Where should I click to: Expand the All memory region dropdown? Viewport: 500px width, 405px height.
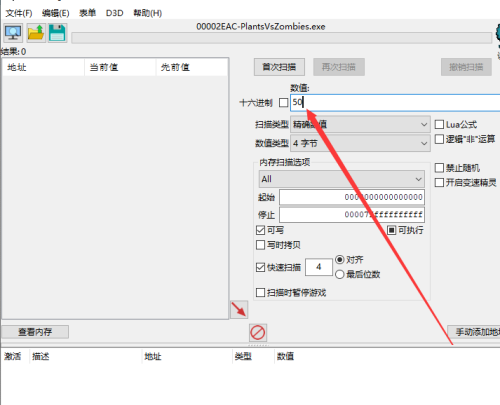(342, 179)
